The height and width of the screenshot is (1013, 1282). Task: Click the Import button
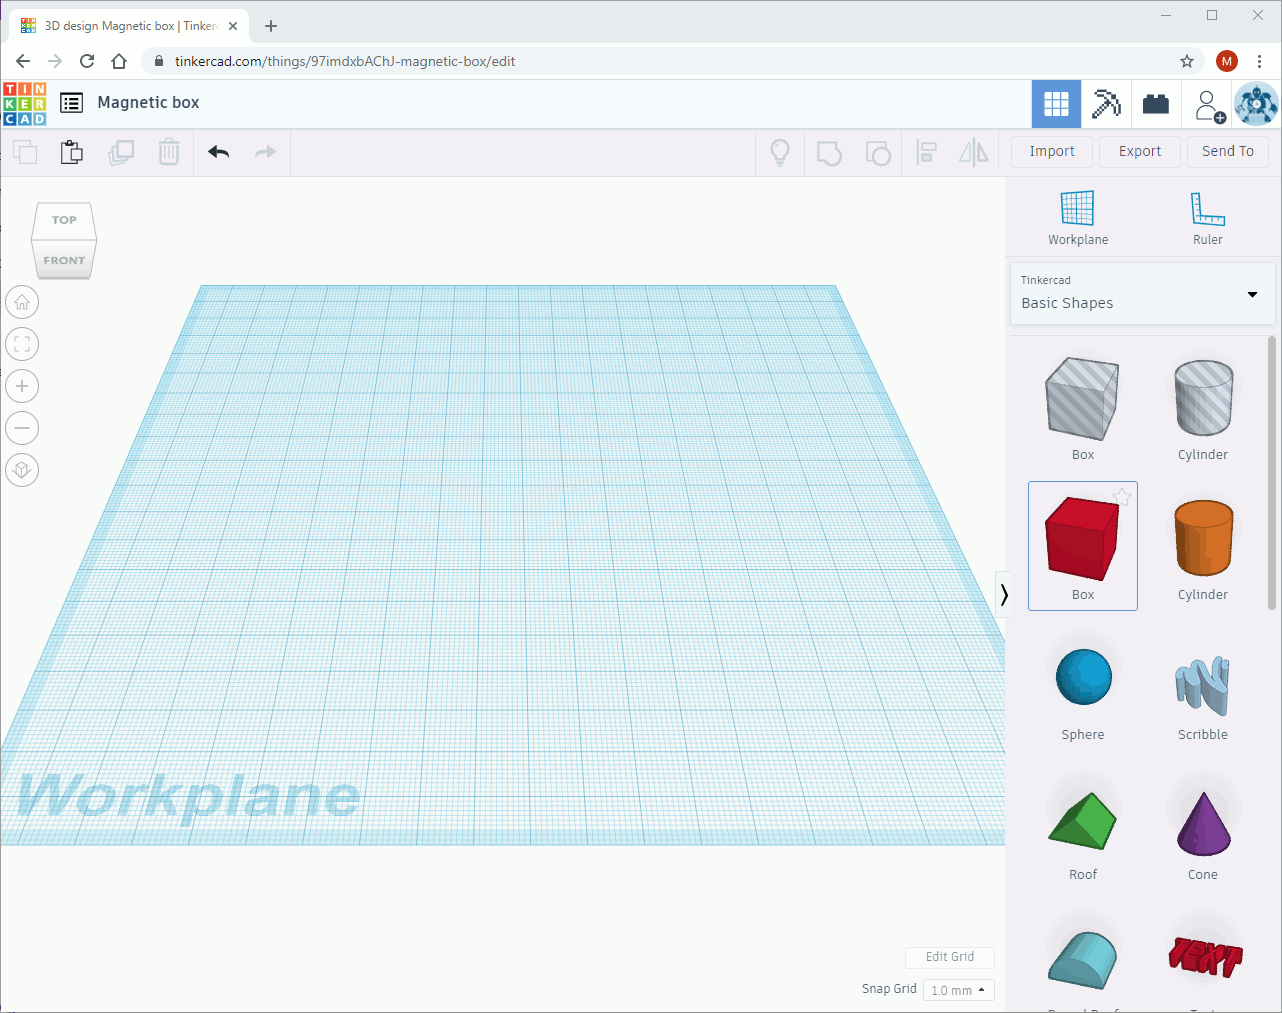pos(1052,152)
